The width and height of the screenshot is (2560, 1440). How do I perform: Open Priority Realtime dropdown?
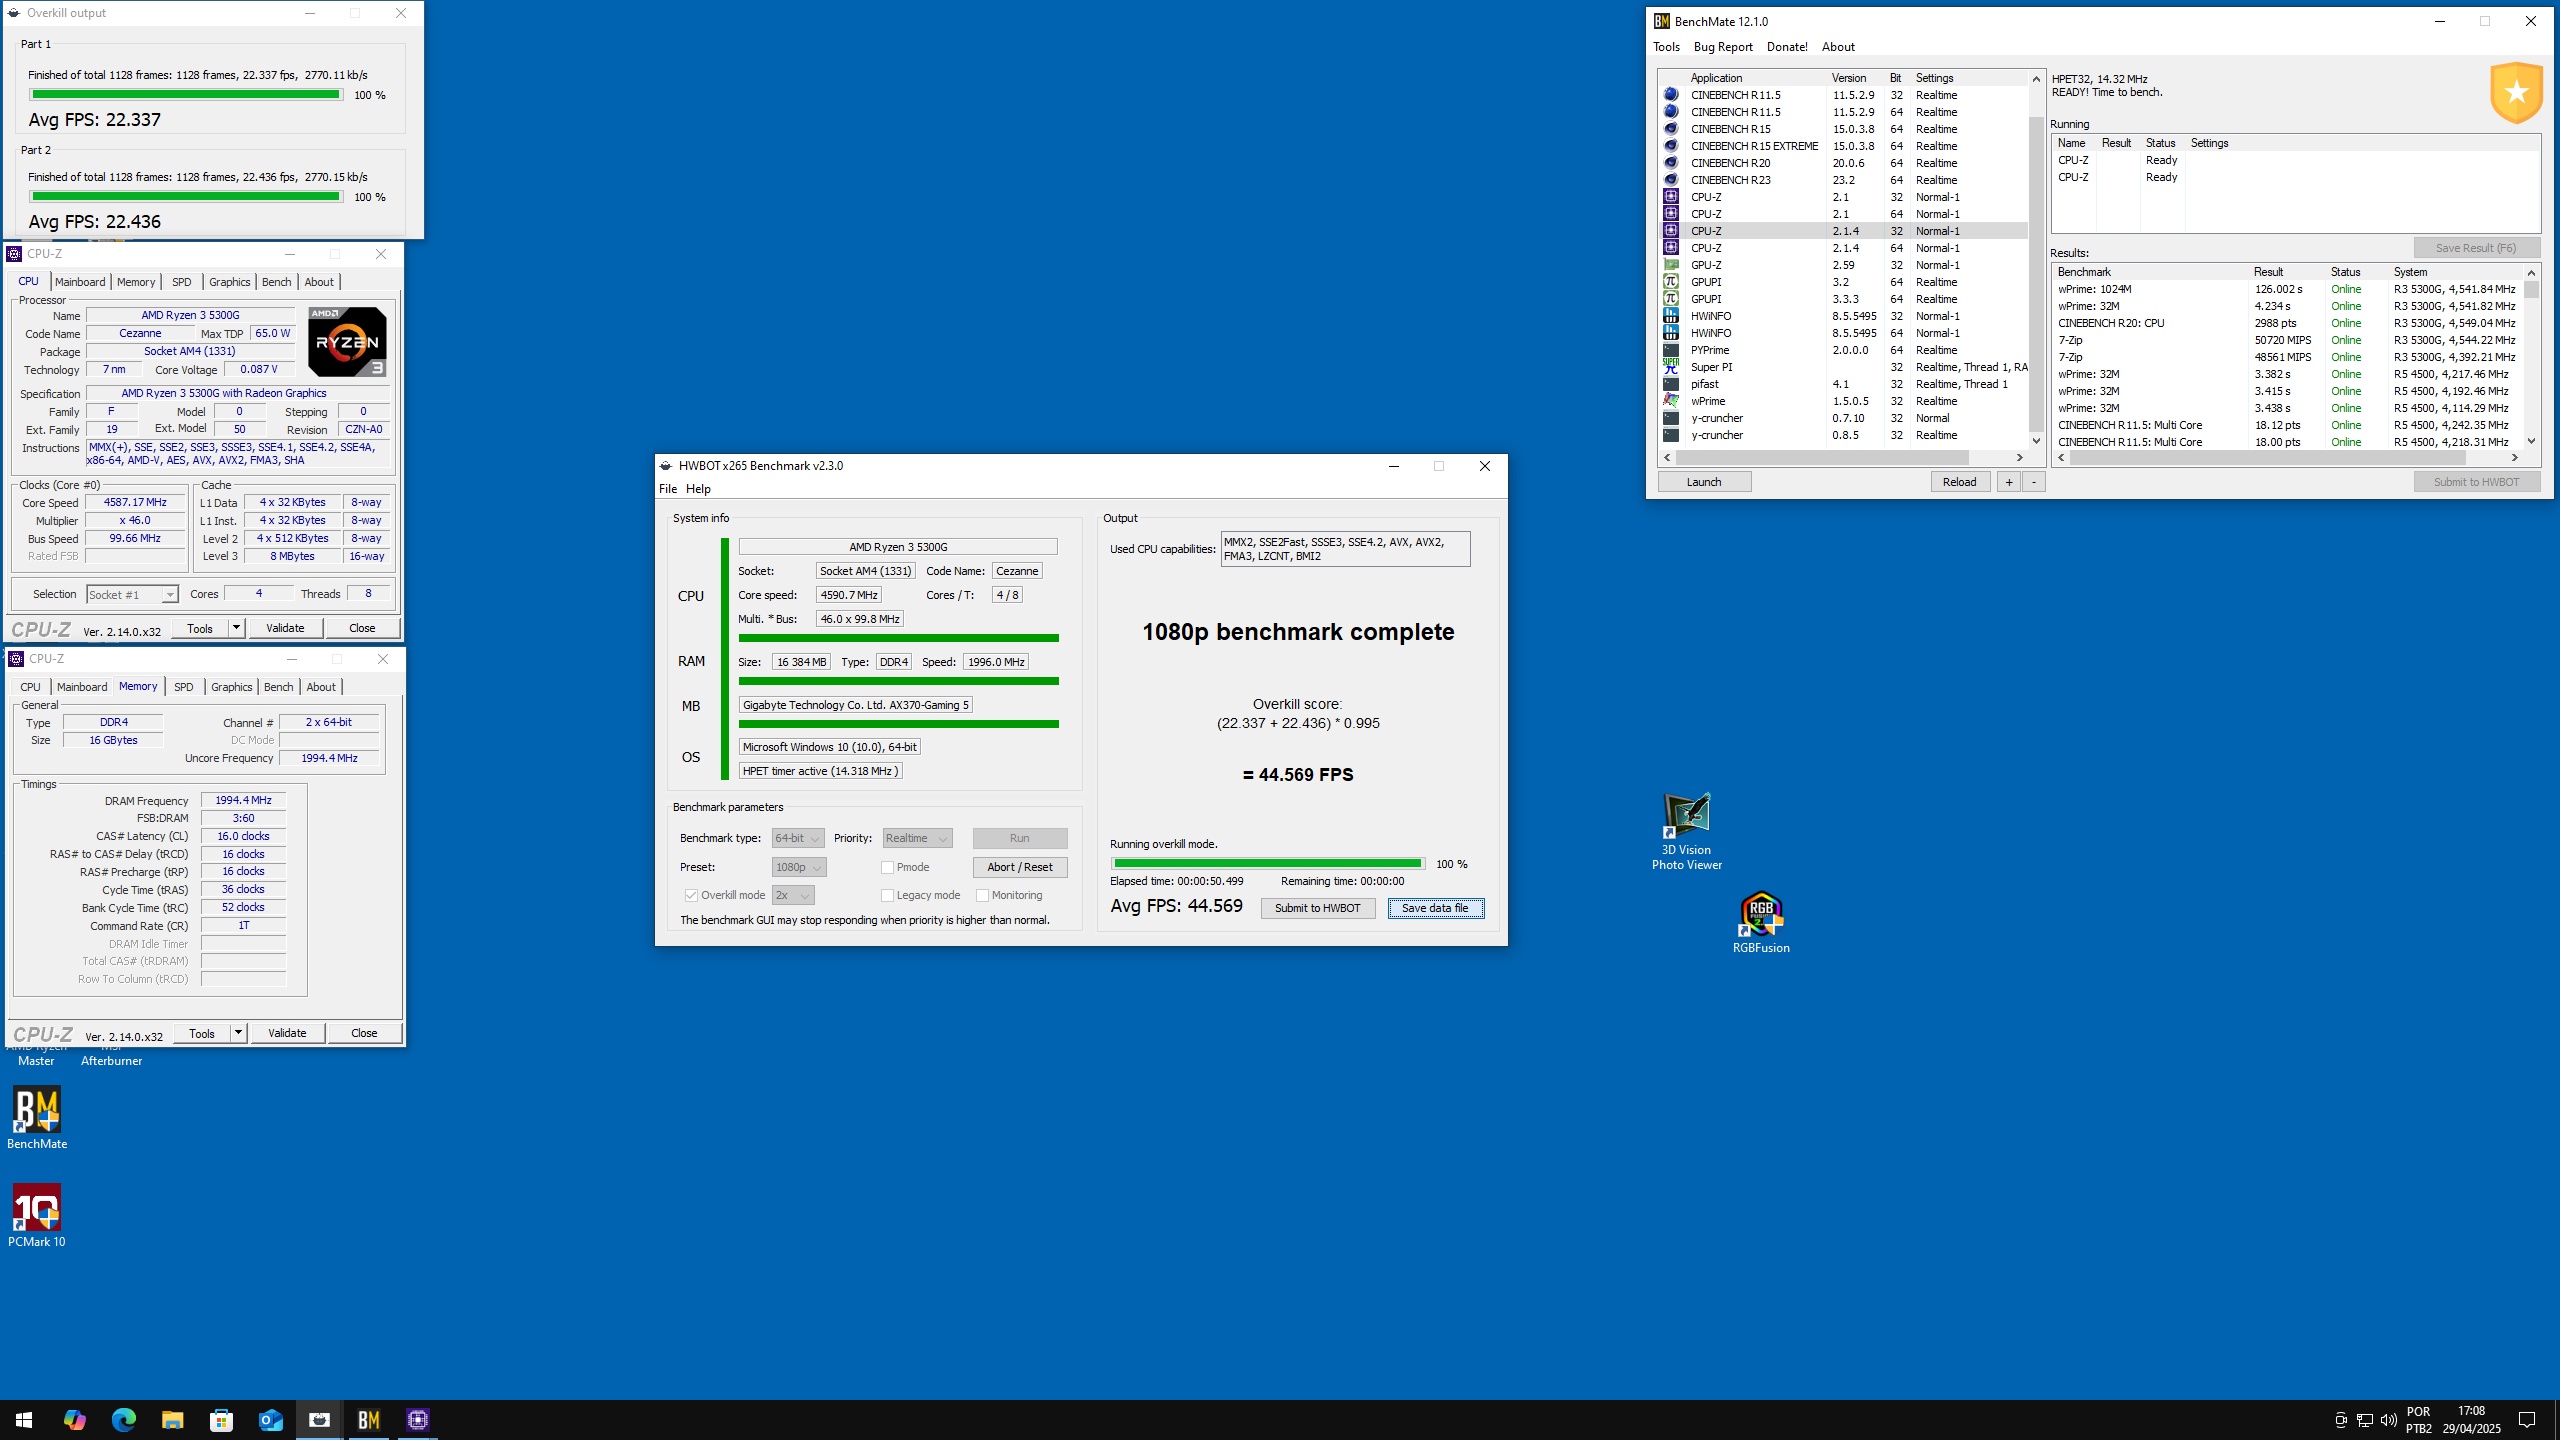pyautogui.click(x=917, y=838)
